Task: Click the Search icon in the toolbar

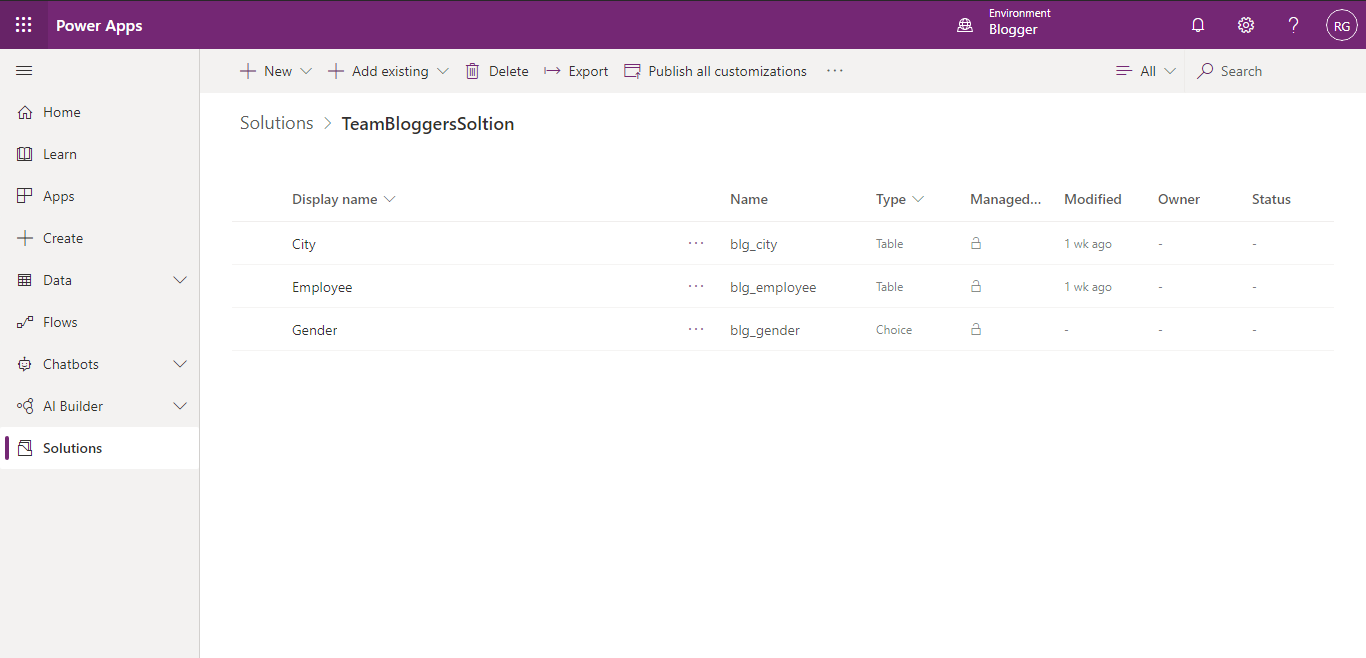Action: [x=1204, y=71]
